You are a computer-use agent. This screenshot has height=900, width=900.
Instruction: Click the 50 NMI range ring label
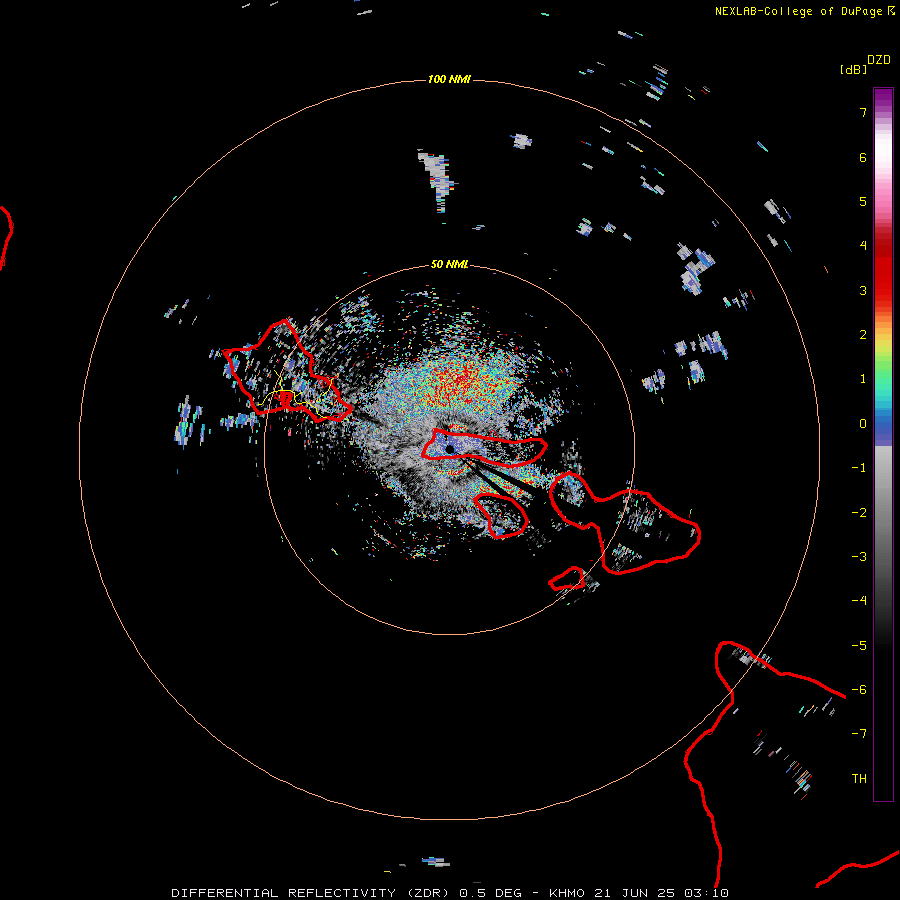point(449,264)
